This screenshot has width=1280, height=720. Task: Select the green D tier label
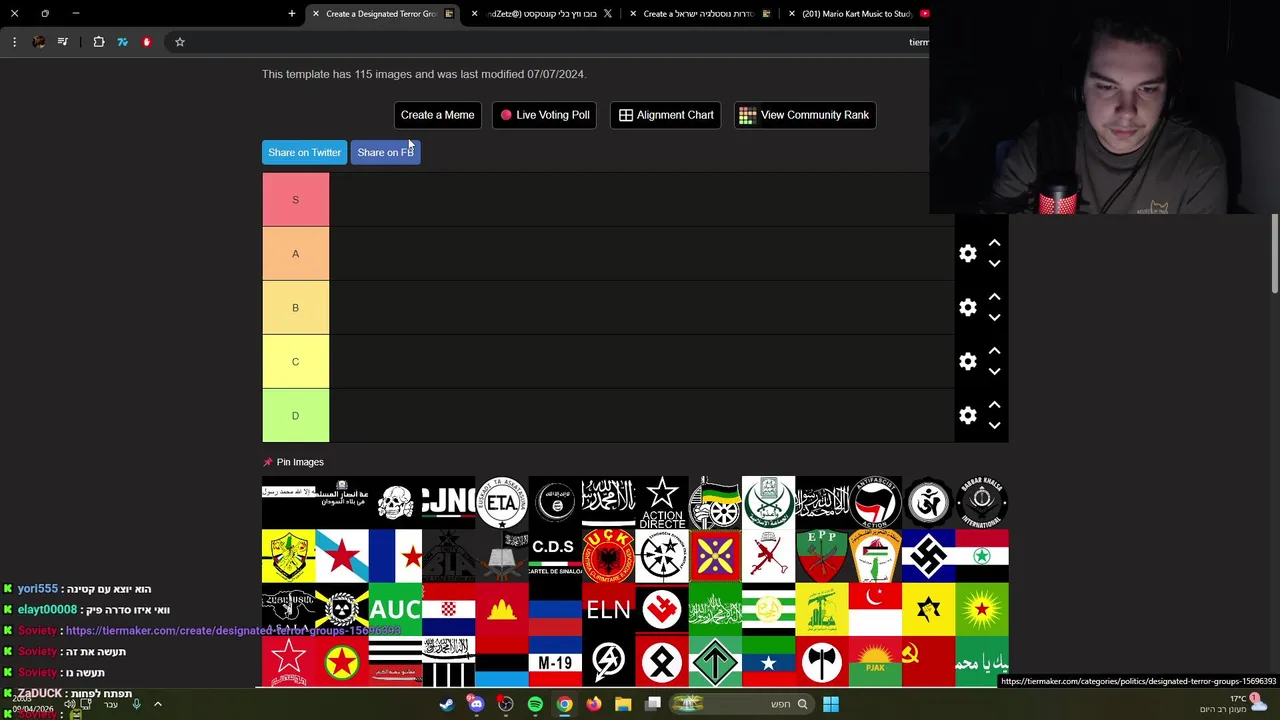pyautogui.click(x=295, y=416)
